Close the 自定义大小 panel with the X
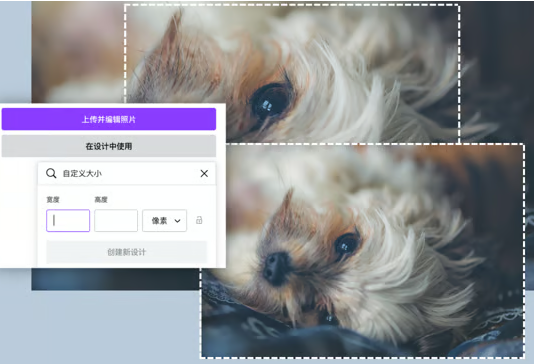 click(204, 173)
